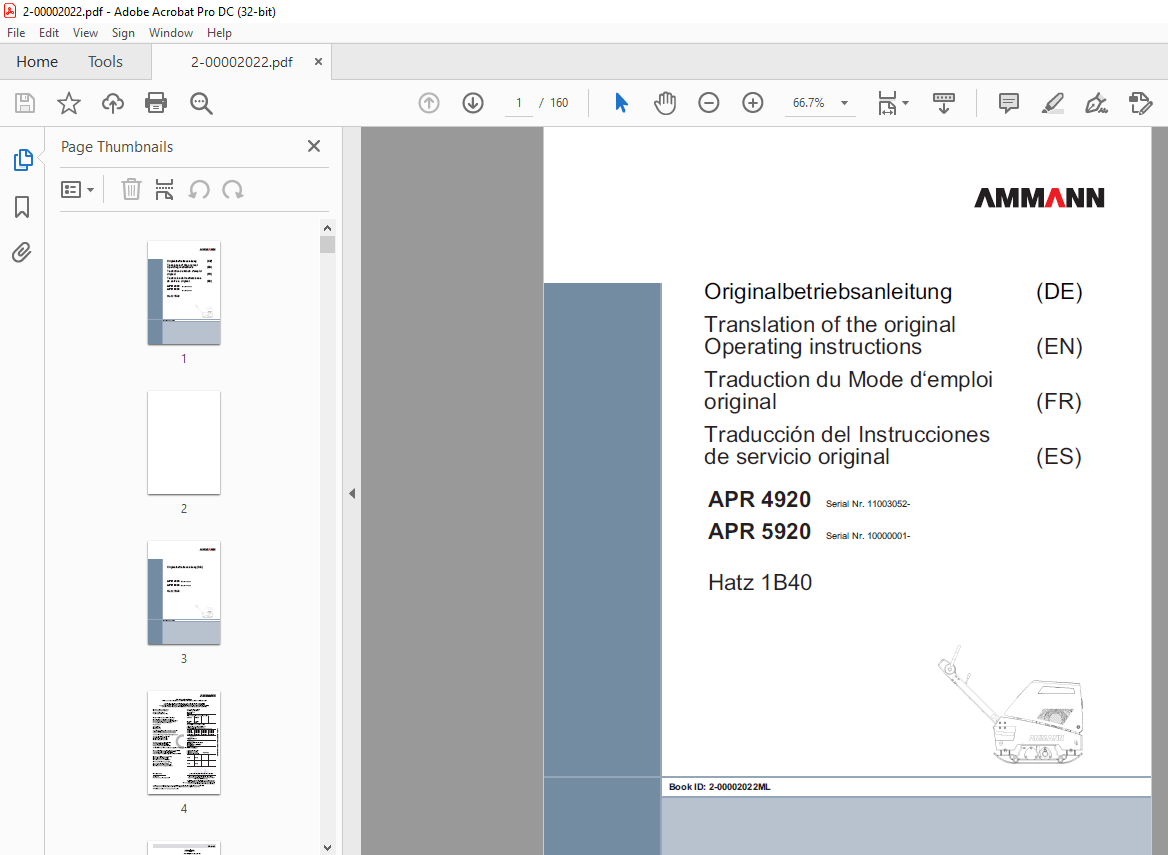This screenshot has width=1168, height=855.
Task: Go to next page arrow
Action: (473, 103)
